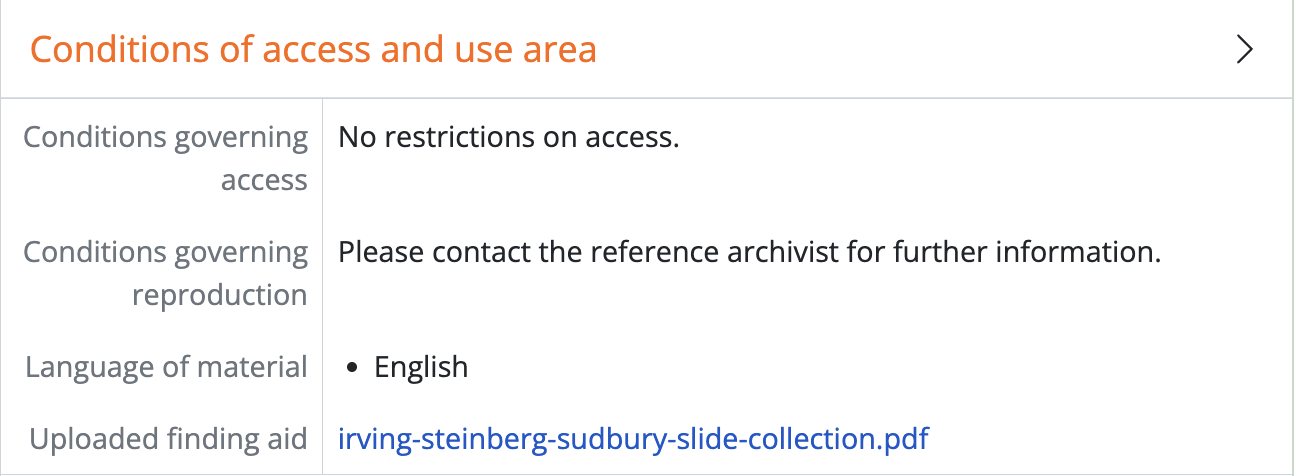Viewport: 1294px width, 476px height.
Task: Expand section using the right chevron arrow
Action: point(1244,50)
